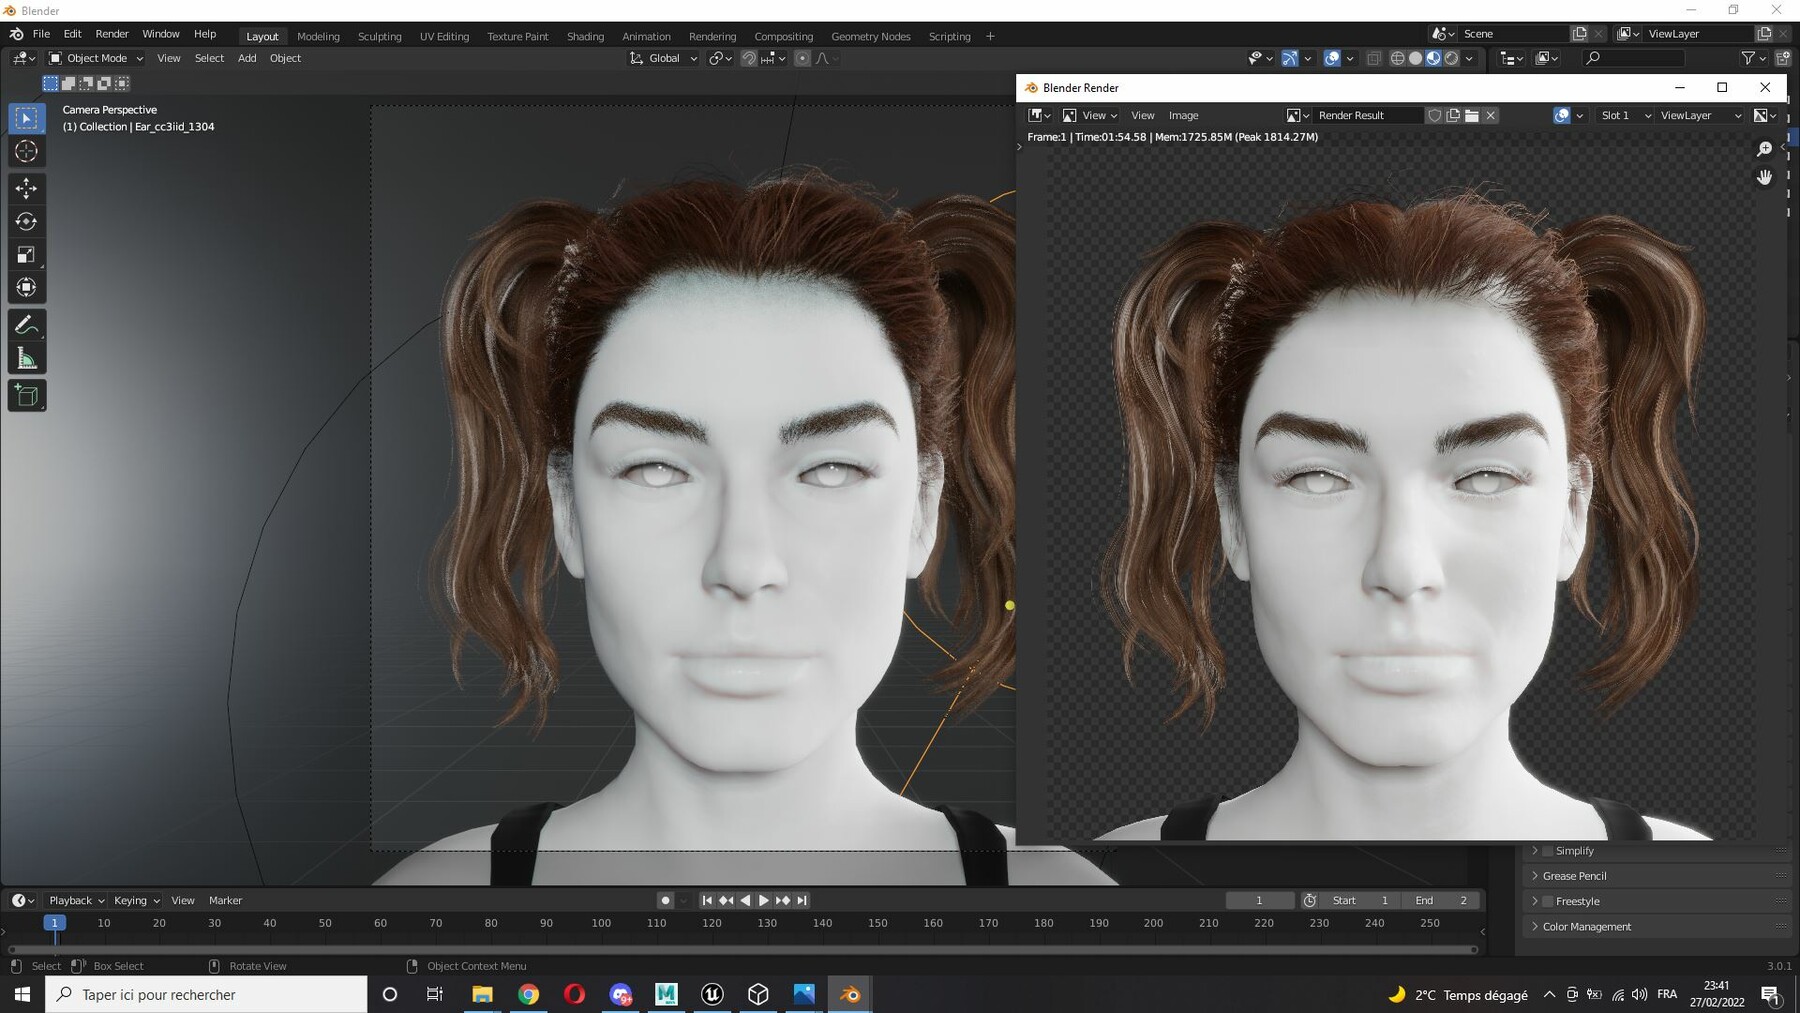The width and height of the screenshot is (1800, 1013).
Task: Click the new collection icon in the outliner header
Action: pyautogui.click(x=1783, y=58)
